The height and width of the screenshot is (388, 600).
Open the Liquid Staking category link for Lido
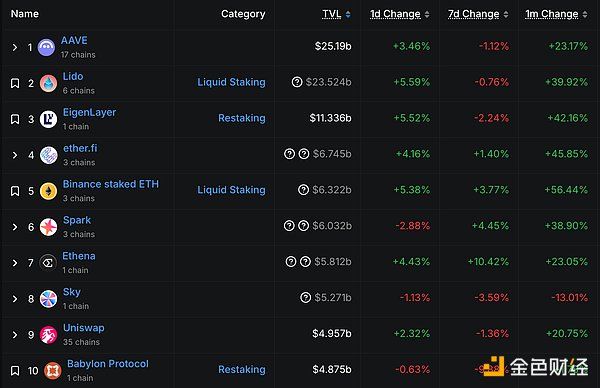(231, 82)
